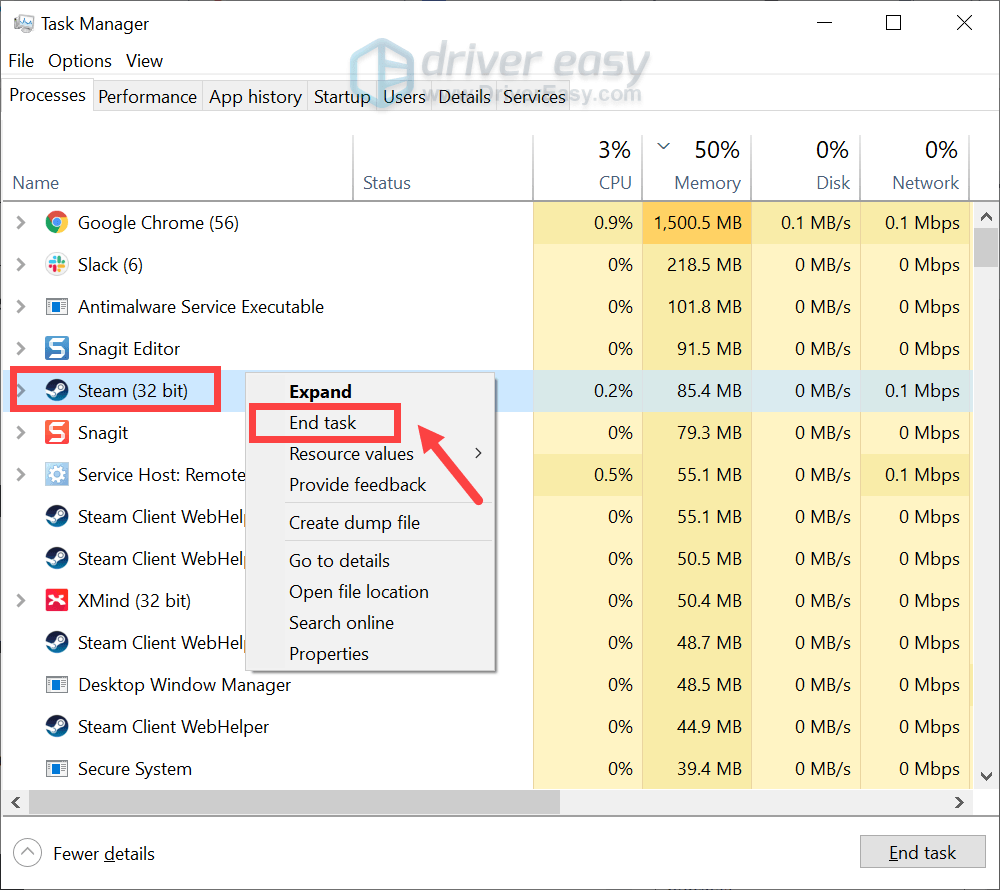Click the Slack process icon
The image size is (1000, 890).
pos(57,264)
